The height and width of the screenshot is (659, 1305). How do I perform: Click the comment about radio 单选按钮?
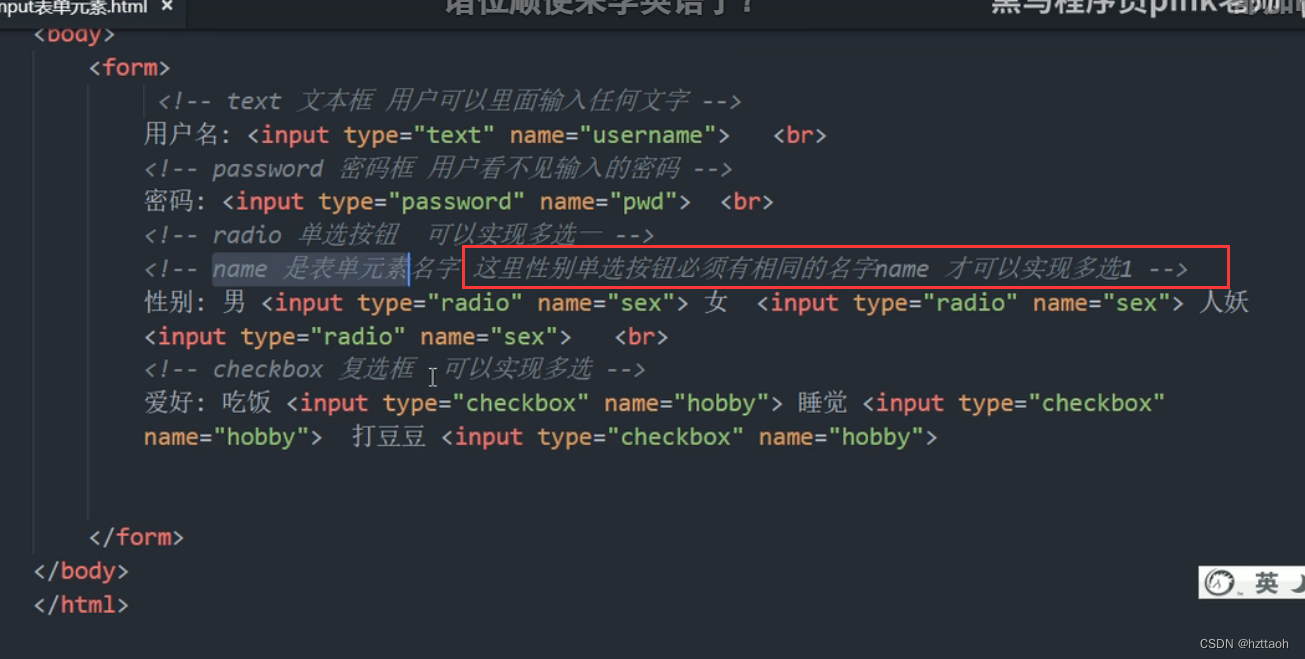399,235
